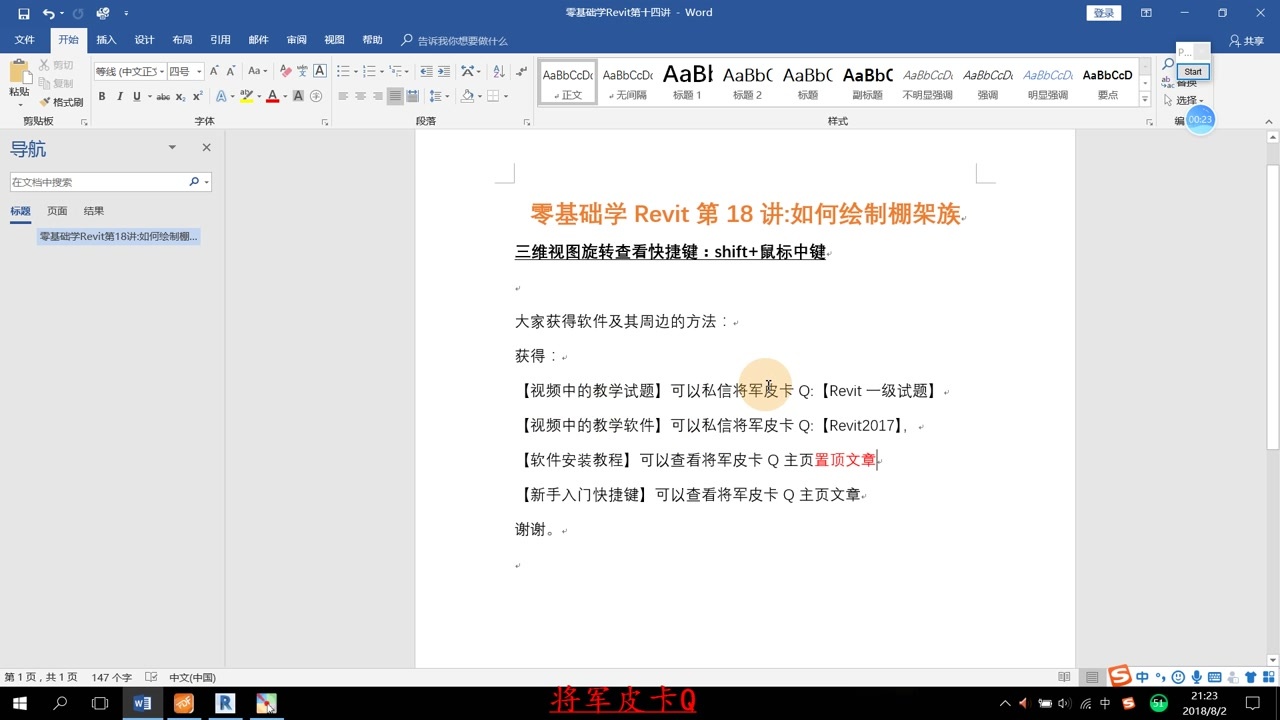
Task: Apply the 标题 1 heading style
Action: [688, 82]
